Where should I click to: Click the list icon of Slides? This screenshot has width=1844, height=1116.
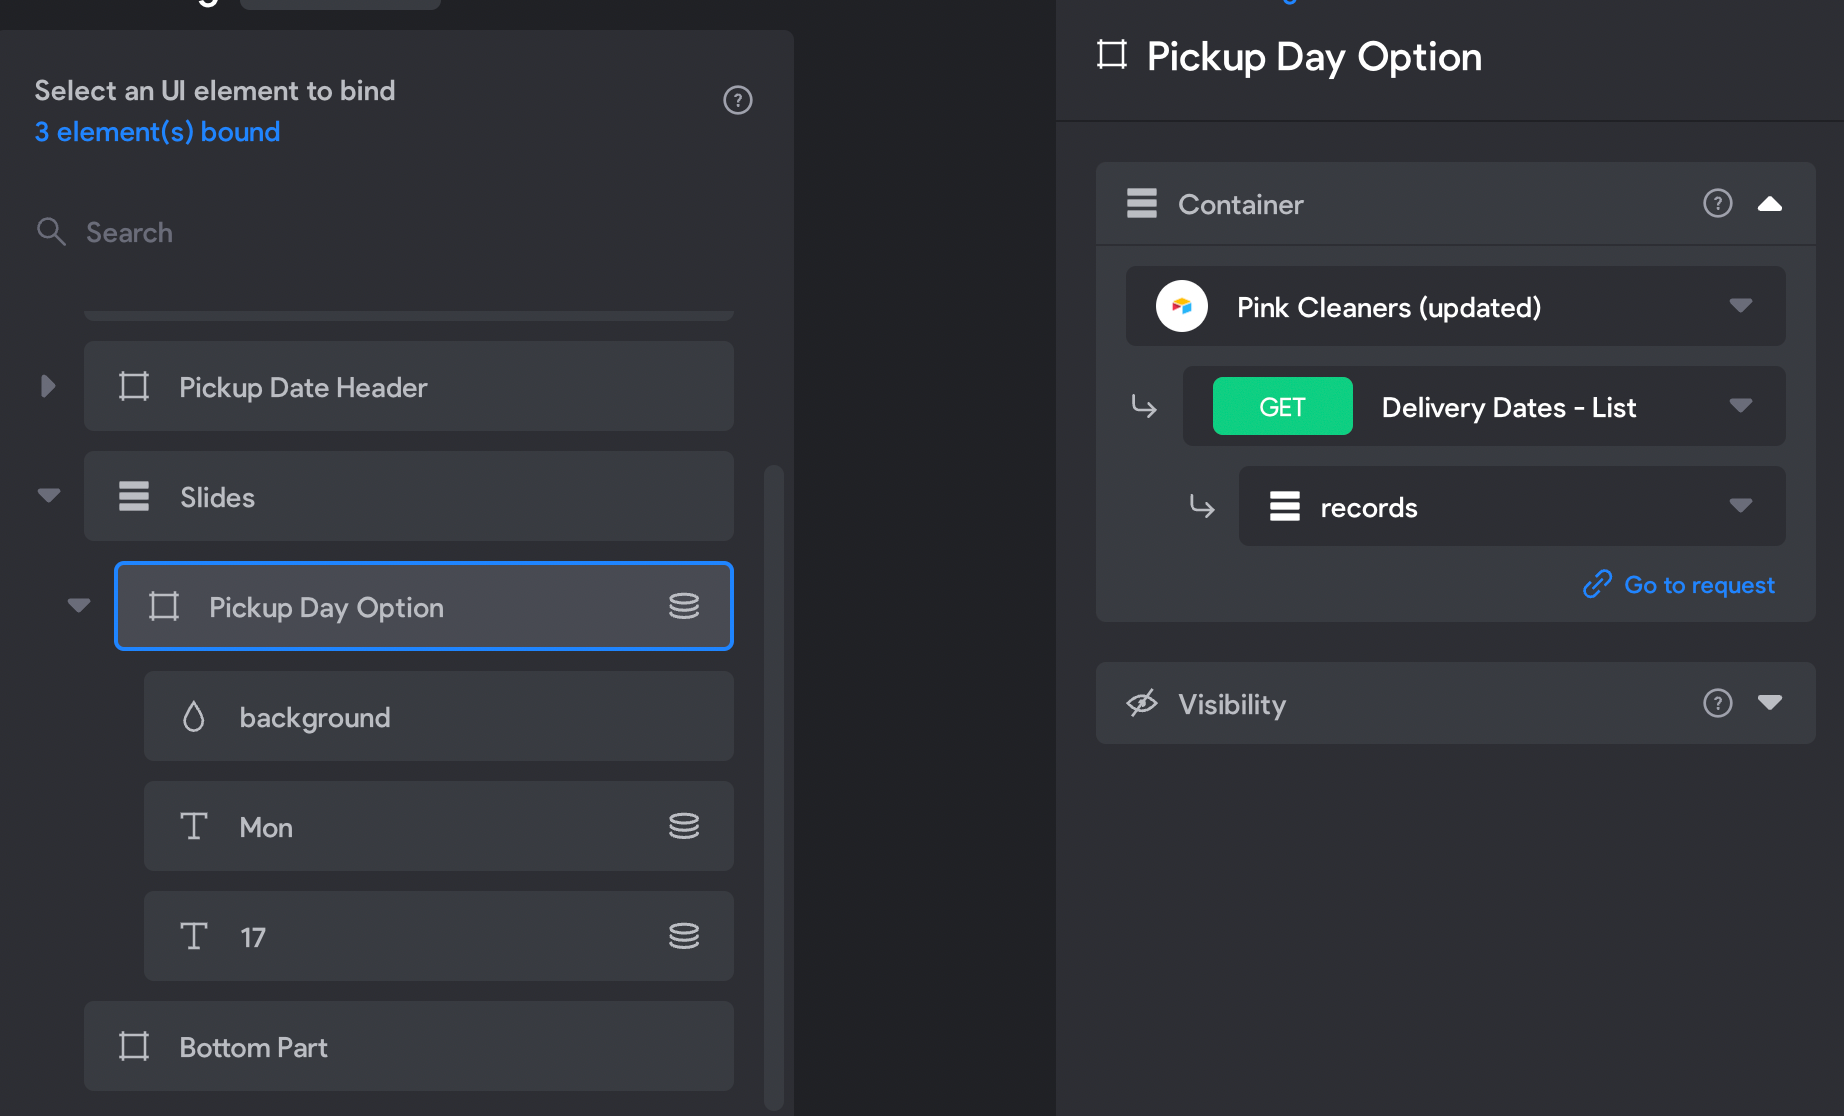pos(134,496)
